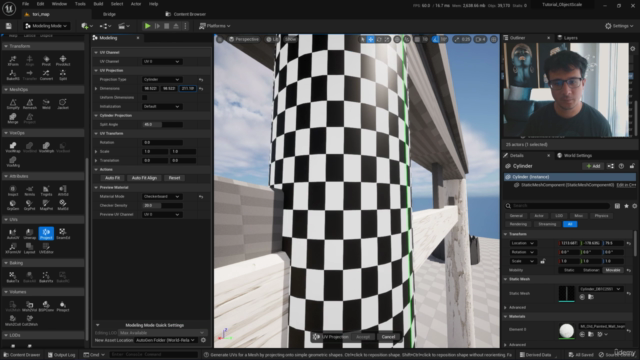Select the Inspect attributes tool
This screenshot has width=640, height=360.
point(13,191)
